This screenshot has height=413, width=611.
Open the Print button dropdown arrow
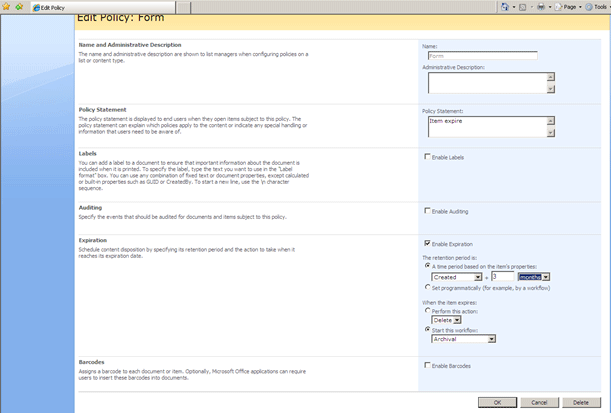click(550, 7)
